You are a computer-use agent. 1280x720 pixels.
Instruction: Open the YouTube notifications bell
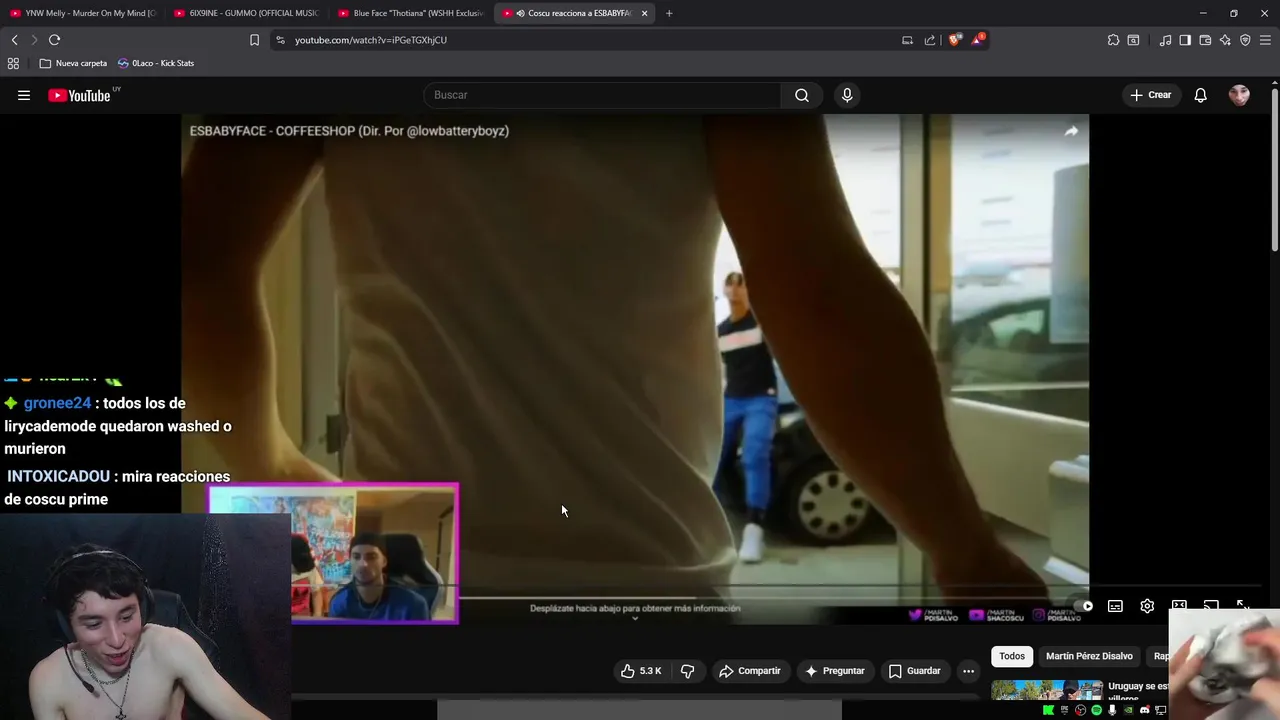(1201, 95)
